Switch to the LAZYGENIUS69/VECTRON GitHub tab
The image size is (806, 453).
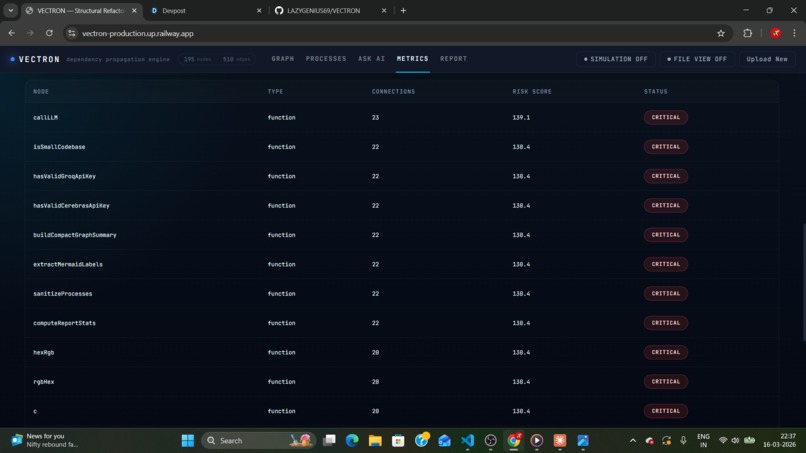pyautogui.click(x=331, y=10)
